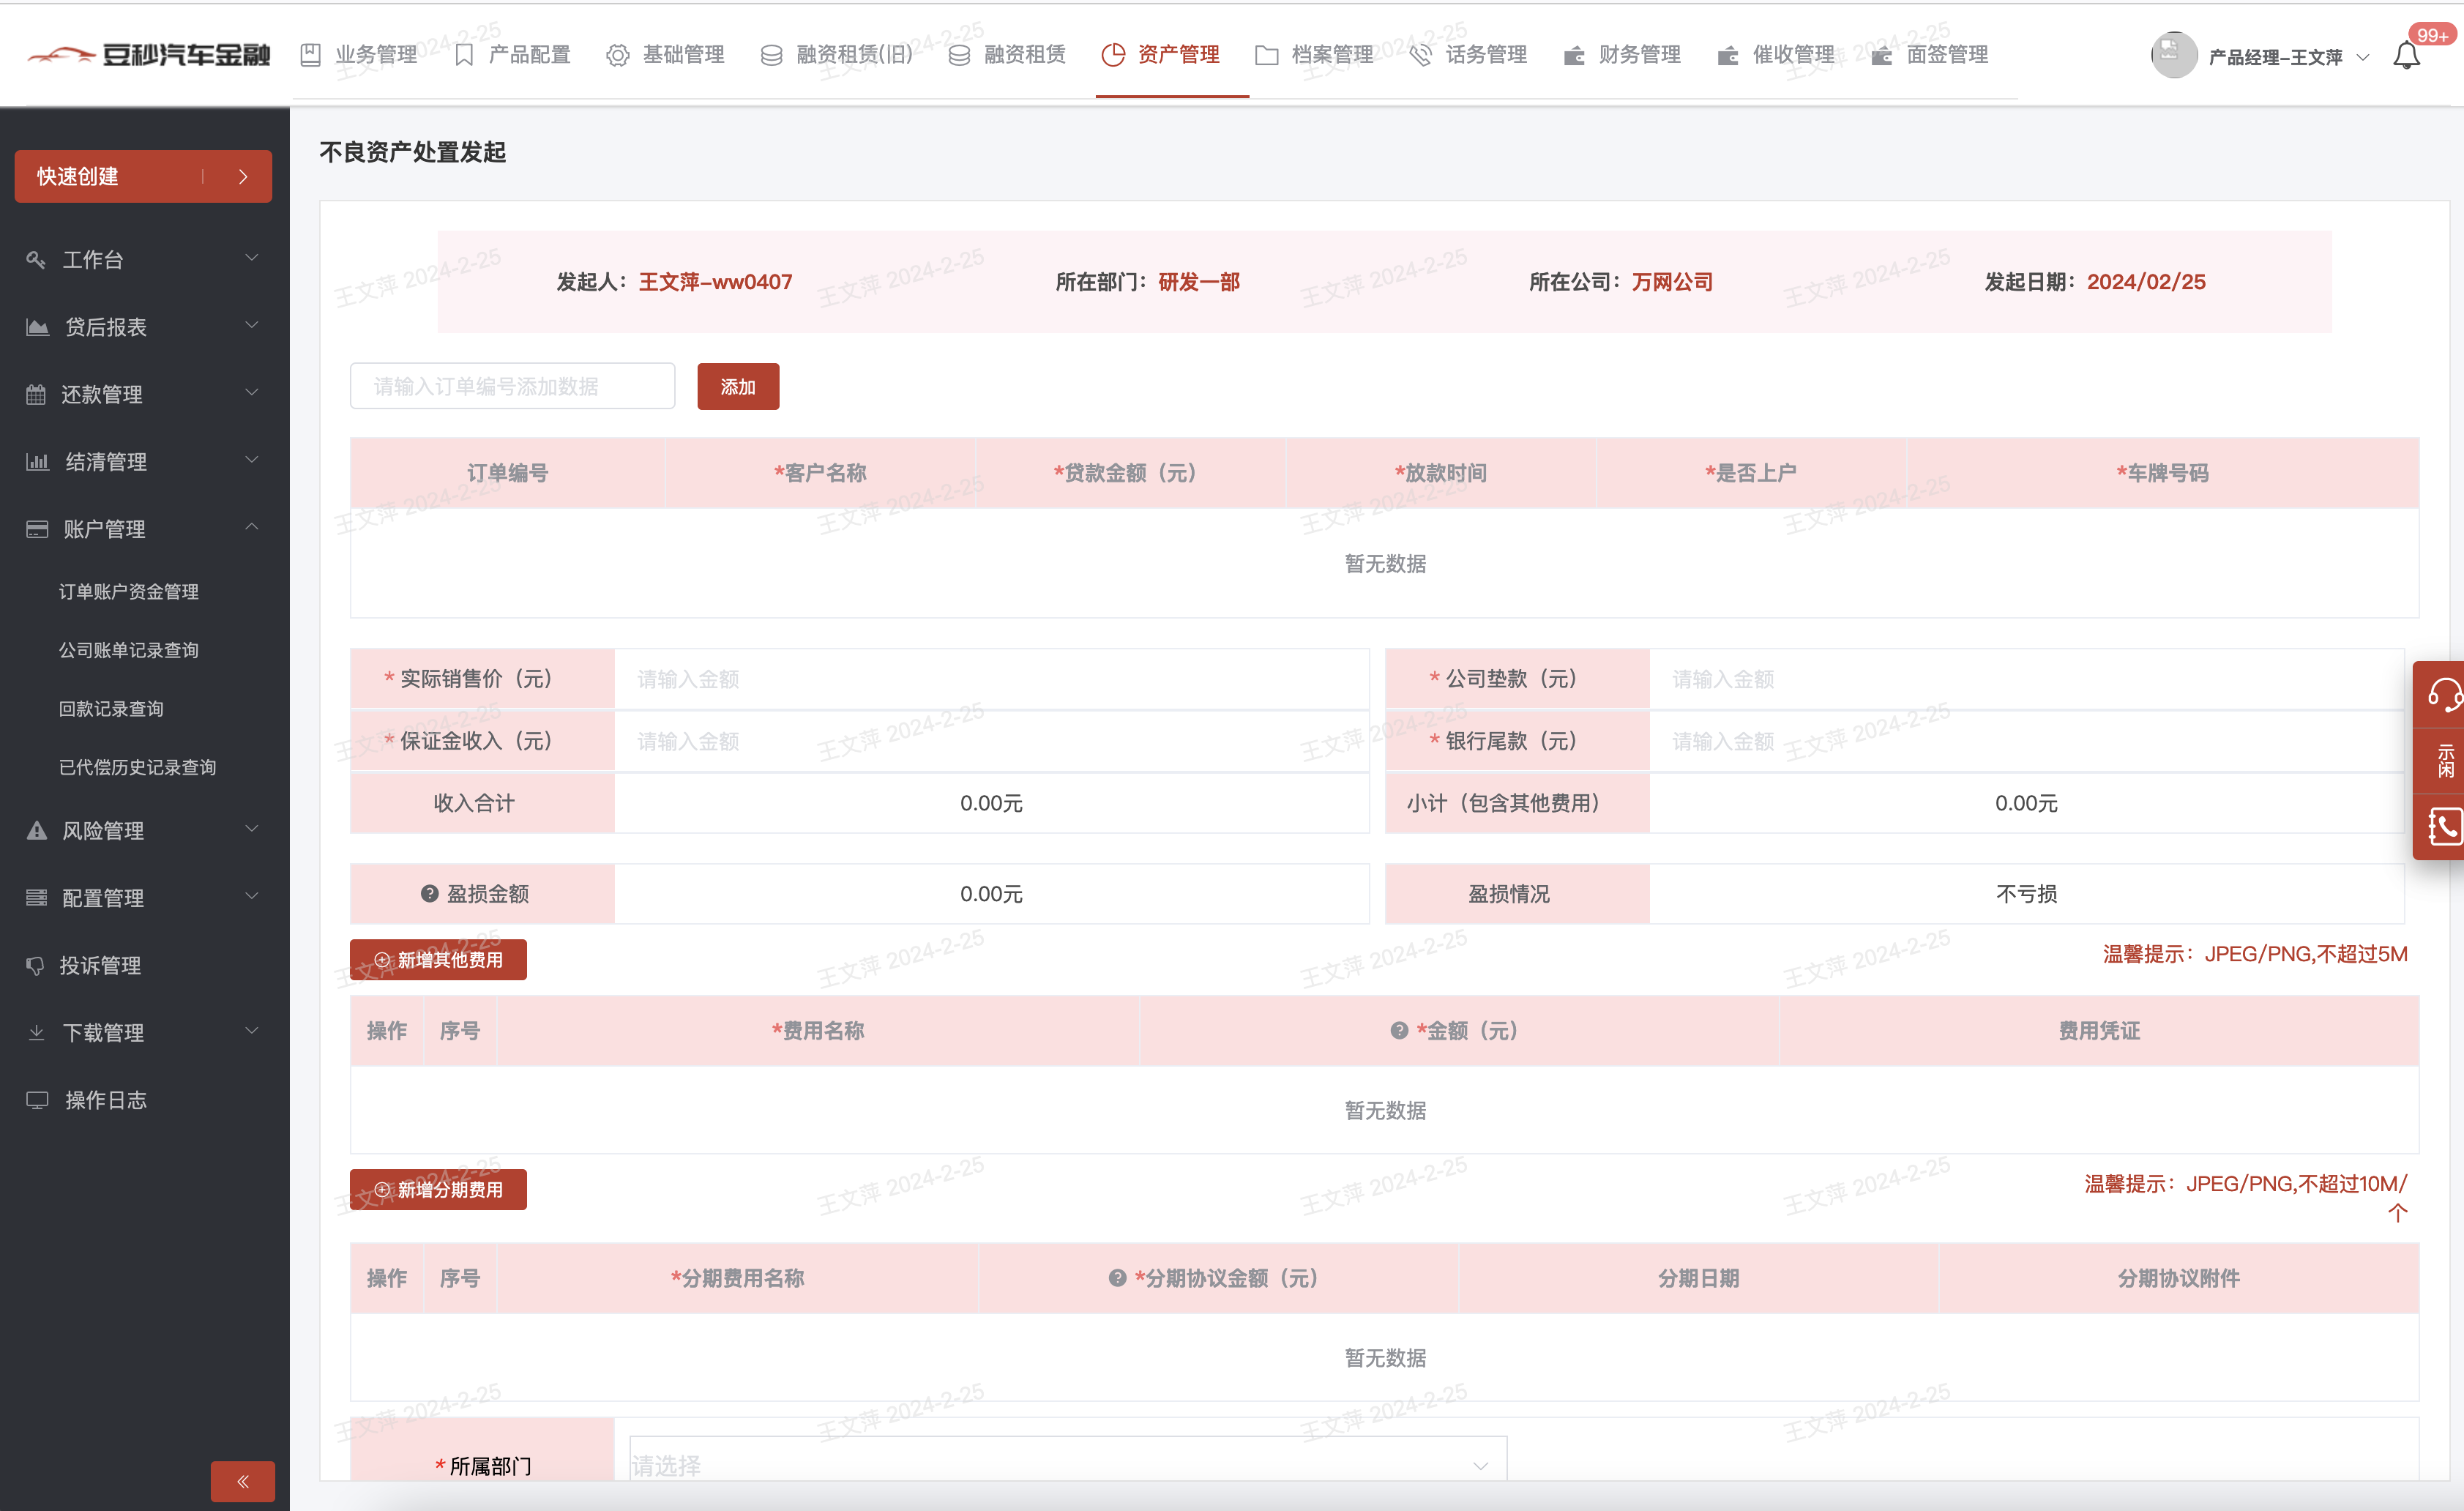Click help icon next to 金额（元）header
Image resolution: width=2464 pixels, height=1511 pixels.
click(1398, 1030)
